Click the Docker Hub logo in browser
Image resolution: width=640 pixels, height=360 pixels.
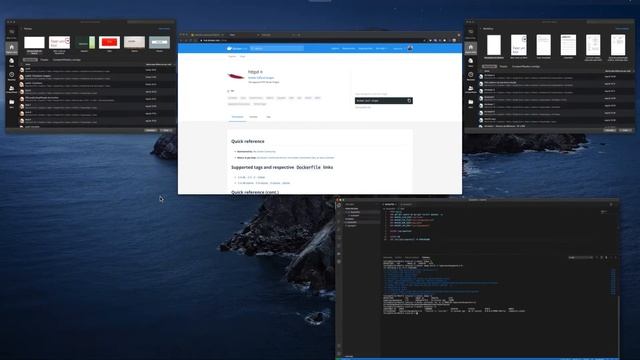click(237, 49)
